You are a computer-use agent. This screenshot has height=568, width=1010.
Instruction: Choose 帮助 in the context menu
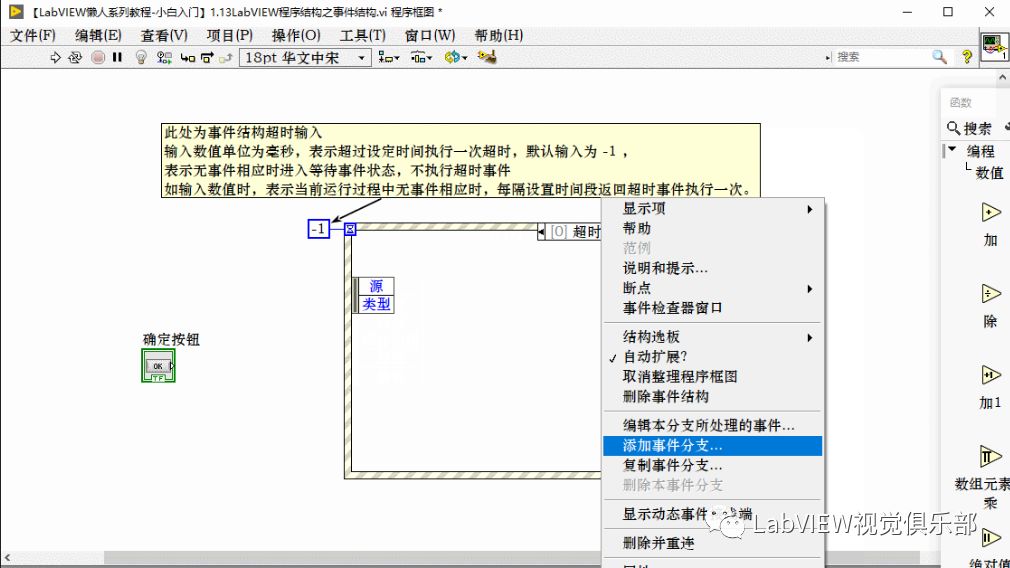(713, 229)
